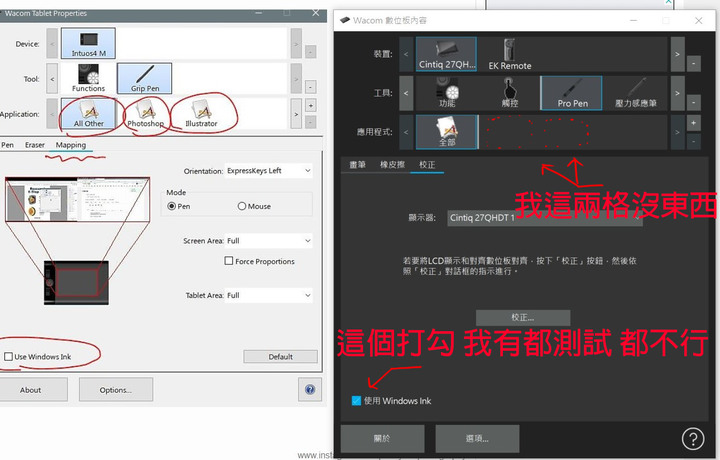Select the 功能 tool icon
The image size is (720, 460).
447,93
